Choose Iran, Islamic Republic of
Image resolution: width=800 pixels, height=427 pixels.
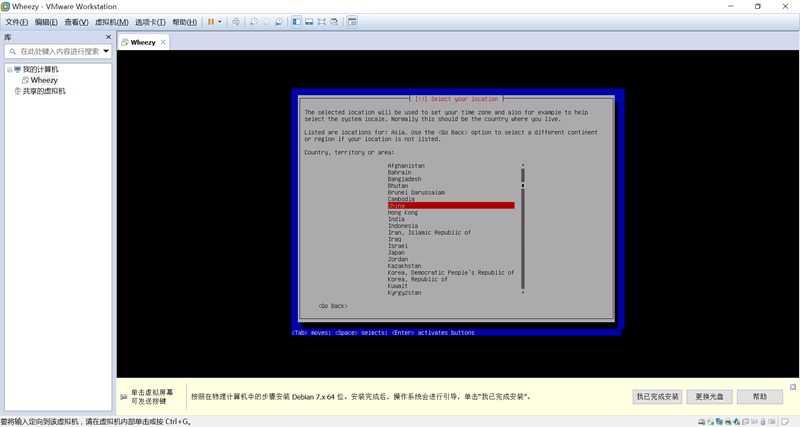pyautogui.click(x=429, y=233)
